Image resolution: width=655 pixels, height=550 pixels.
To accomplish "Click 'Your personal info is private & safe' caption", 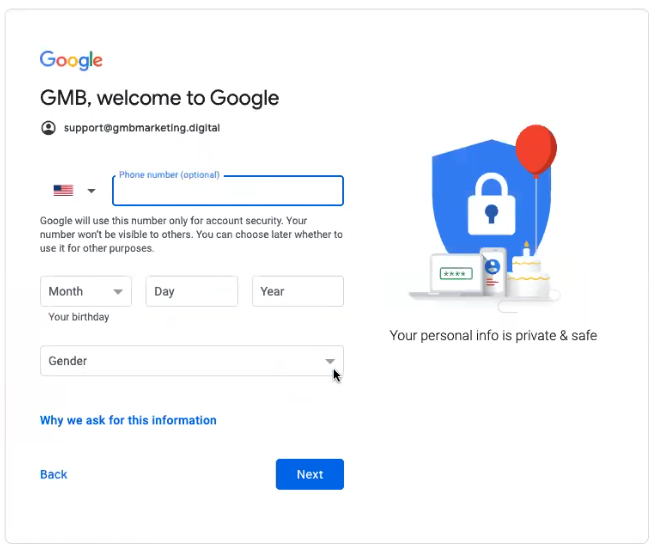I will click(x=493, y=336).
